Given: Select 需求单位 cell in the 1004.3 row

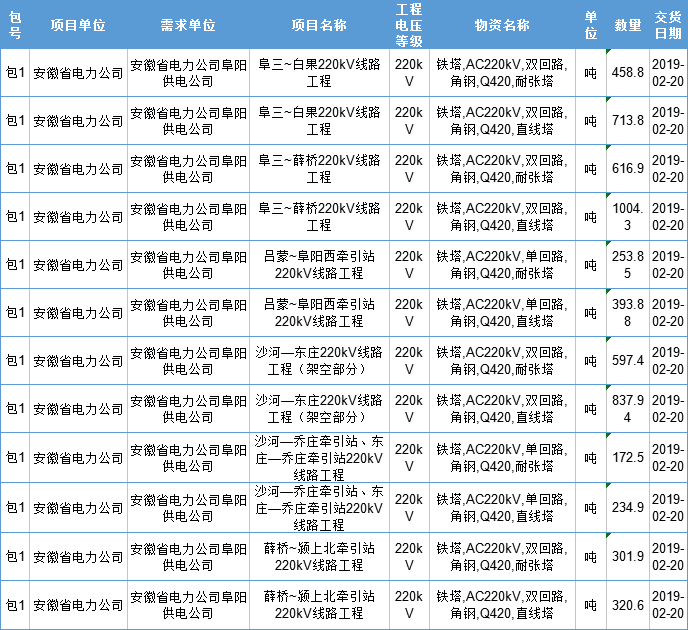Looking at the screenshot, I should click(188, 216).
